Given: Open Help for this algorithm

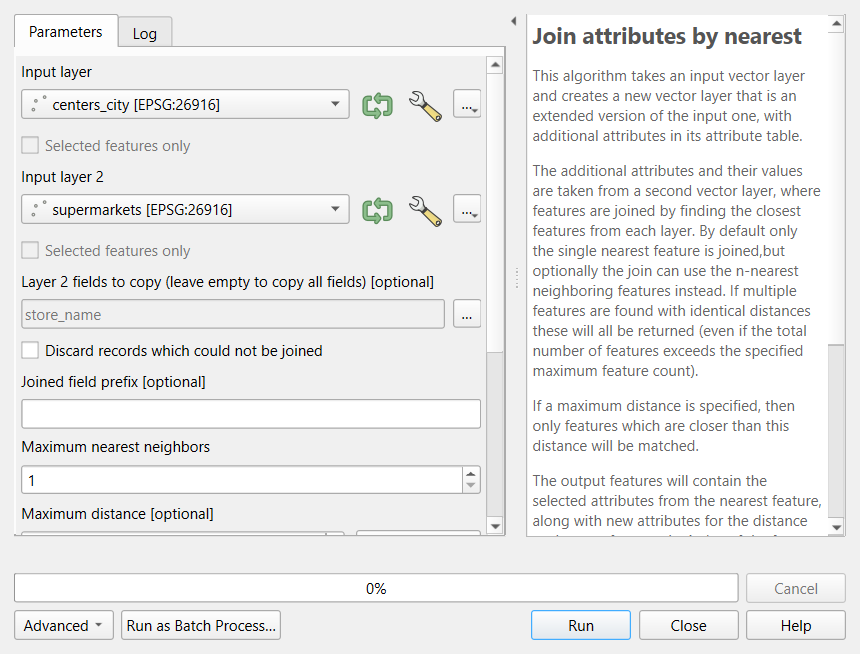Looking at the screenshot, I should click(x=796, y=625).
